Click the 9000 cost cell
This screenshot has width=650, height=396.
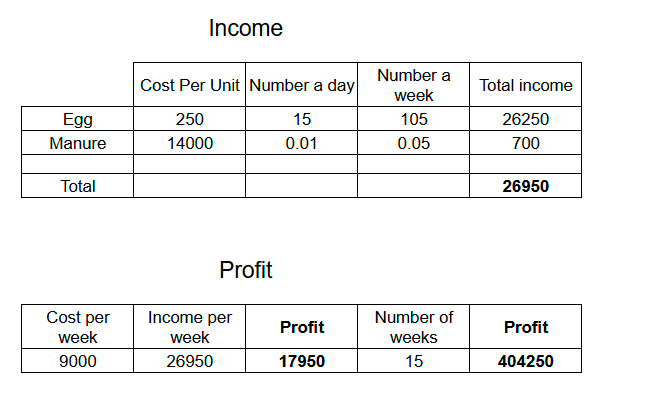78,361
